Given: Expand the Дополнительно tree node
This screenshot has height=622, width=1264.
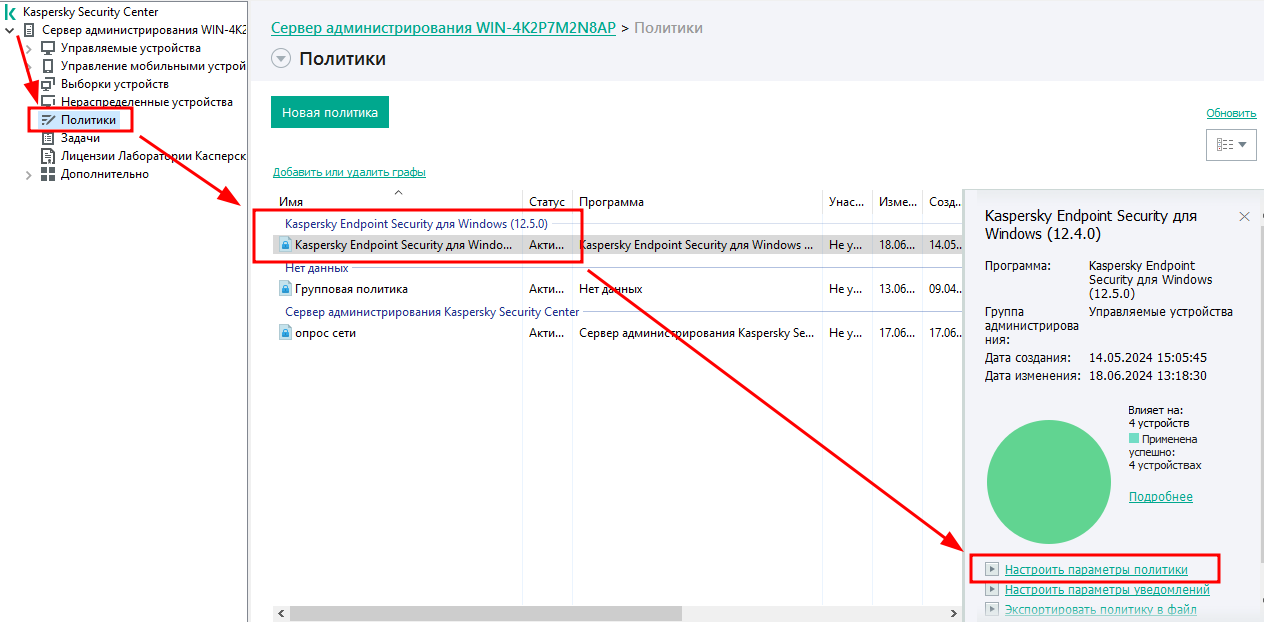Looking at the screenshot, I should pyautogui.click(x=28, y=174).
